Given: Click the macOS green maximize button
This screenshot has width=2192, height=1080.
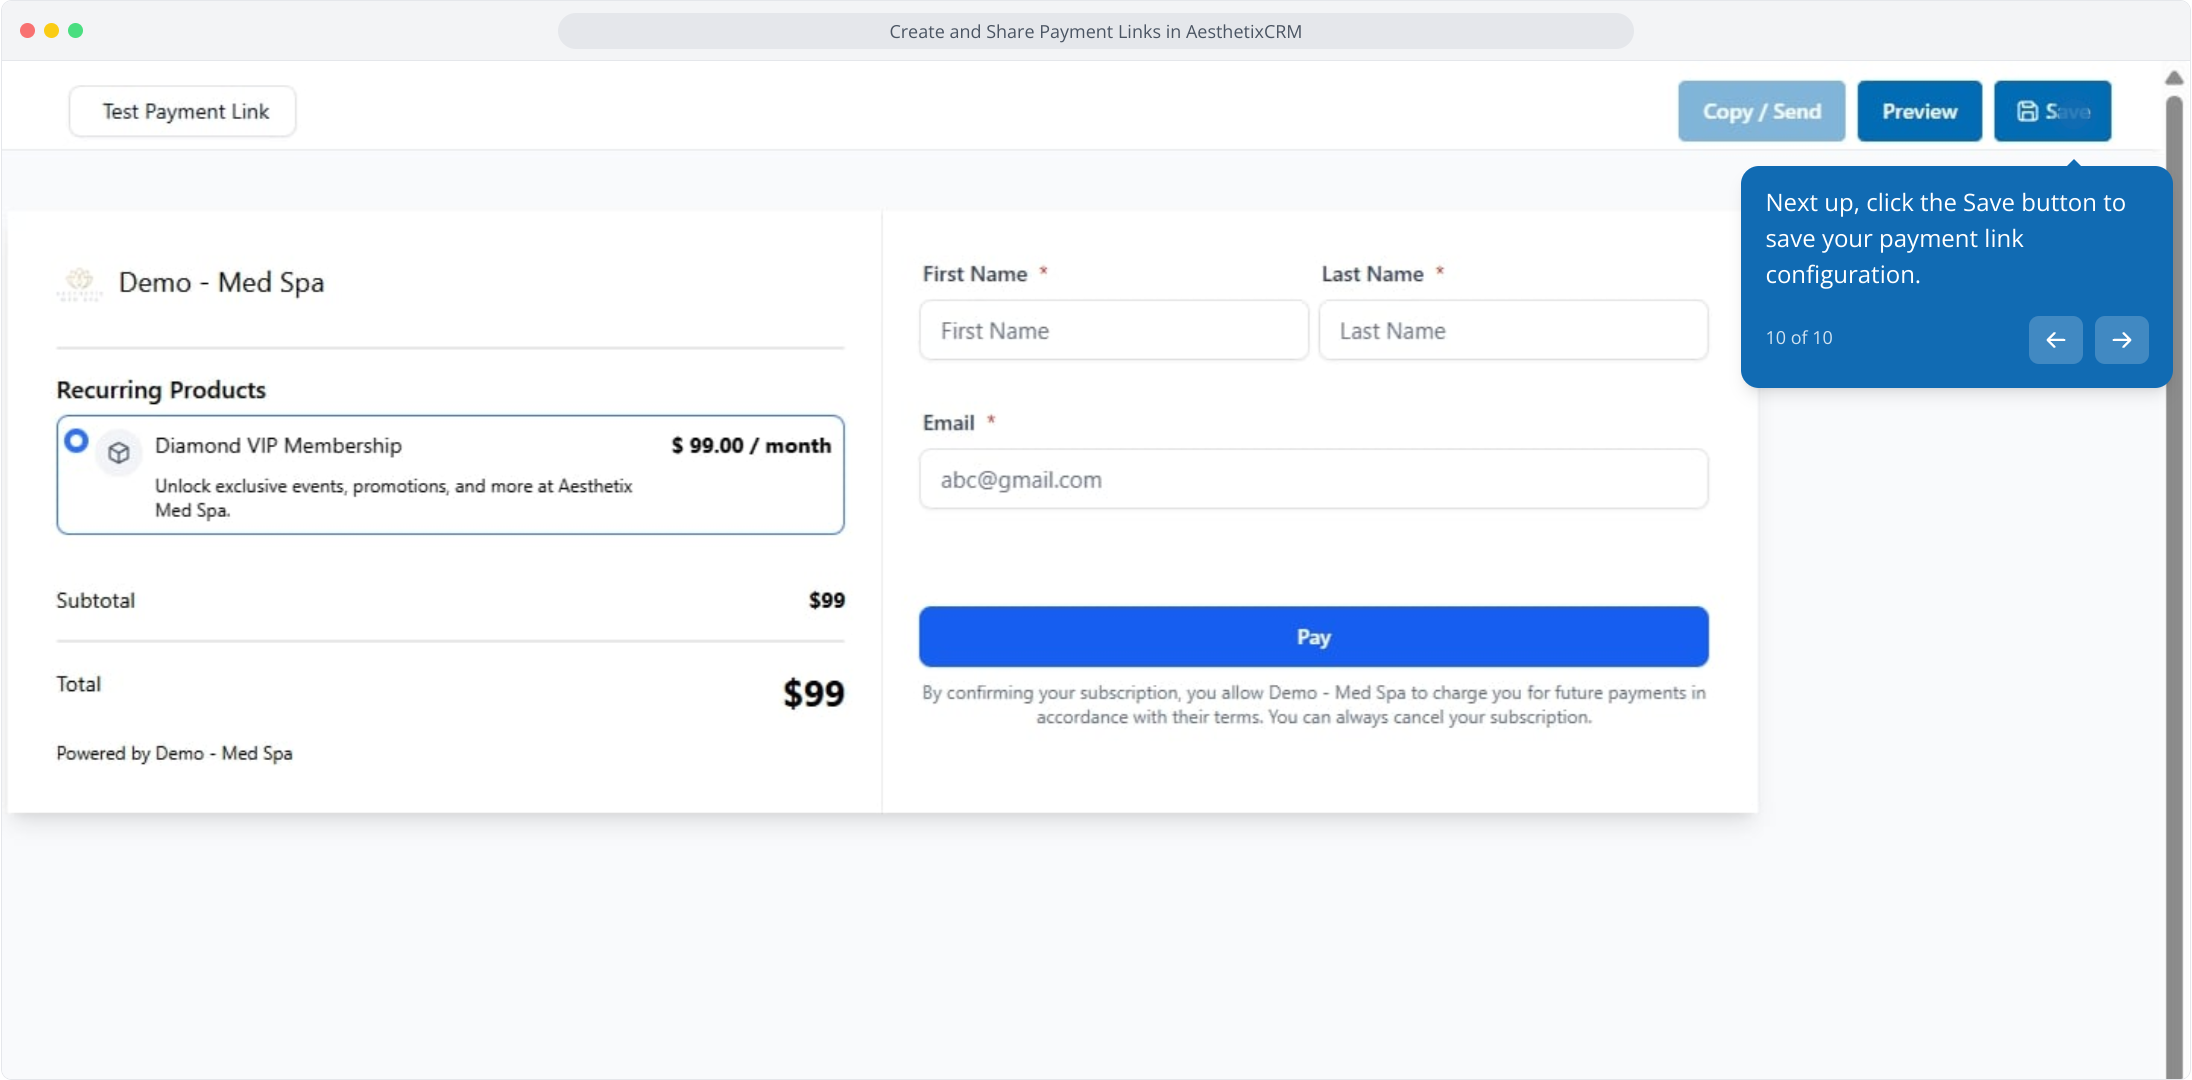Looking at the screenshot, I should click(x=76, y=31).
